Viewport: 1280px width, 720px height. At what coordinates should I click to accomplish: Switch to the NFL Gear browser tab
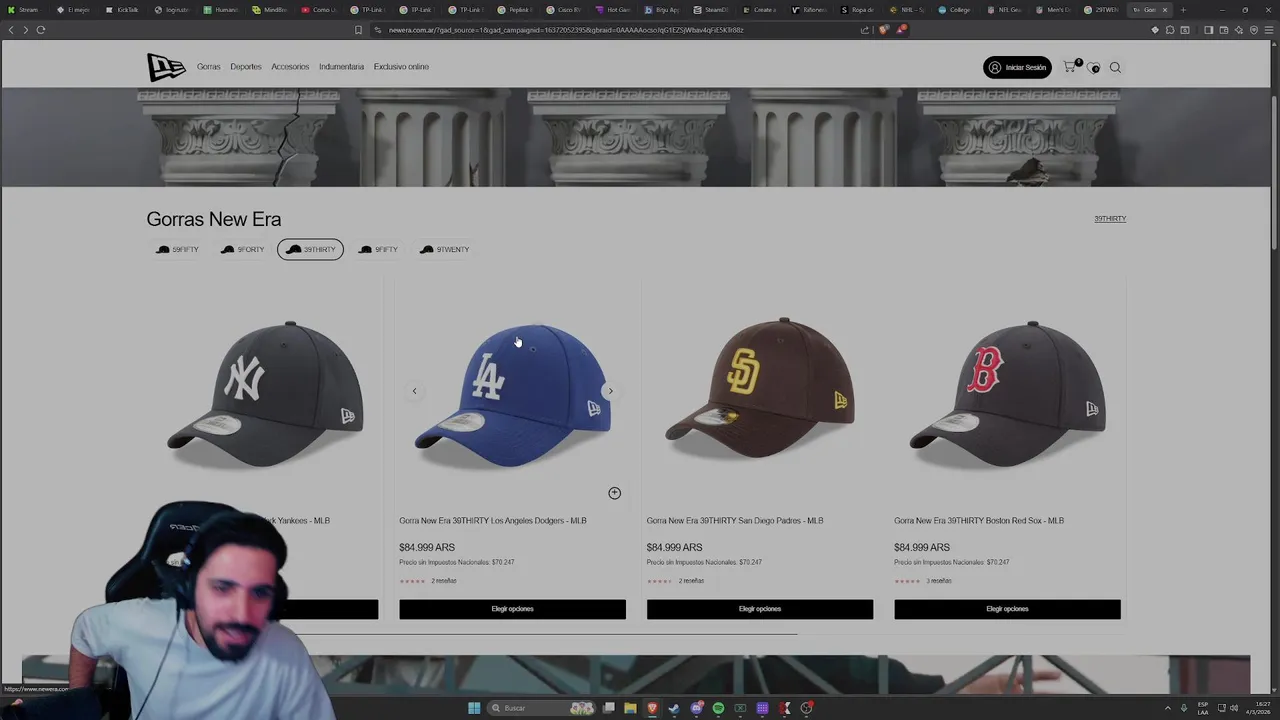(1003, 10)
